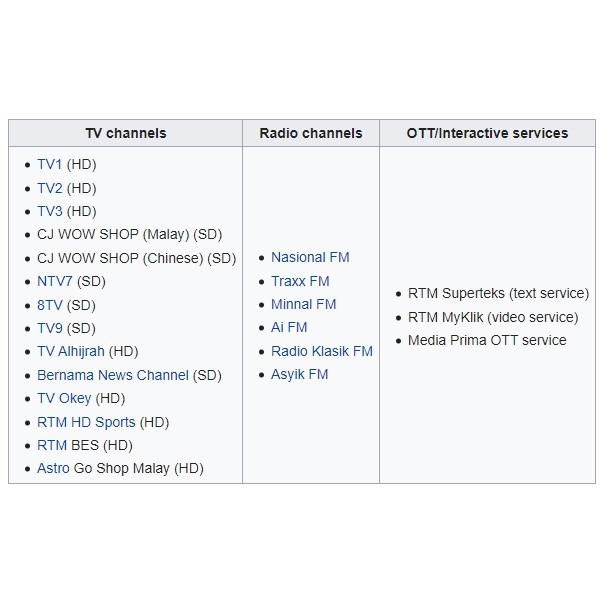Open the RTM link beside BES

pos(52,445)
